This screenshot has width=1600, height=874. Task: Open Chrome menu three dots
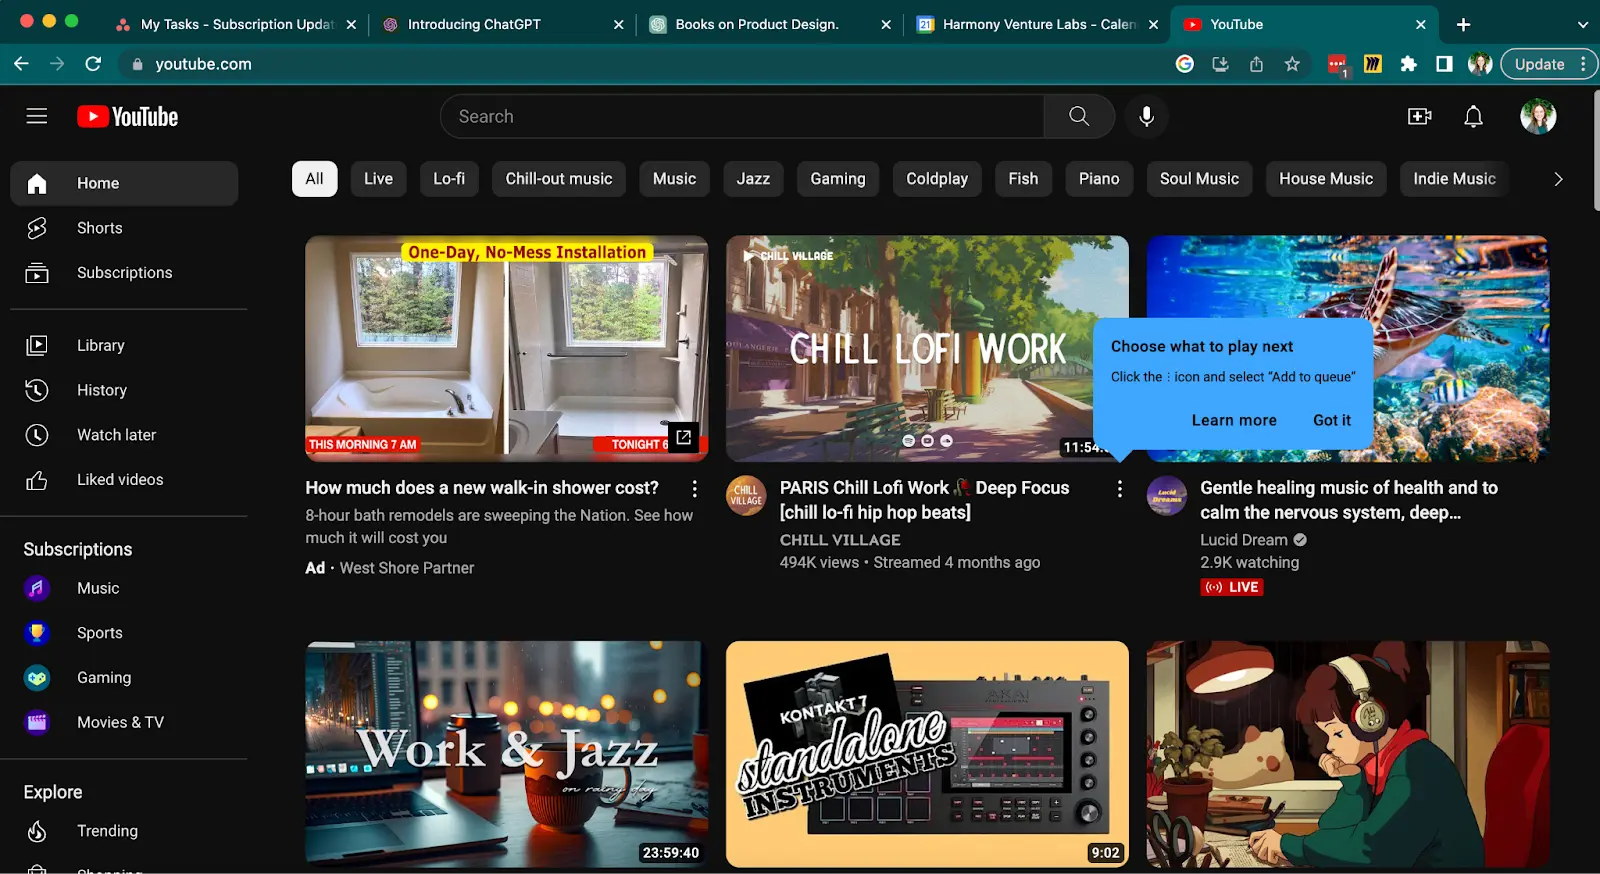point(1583,64)
